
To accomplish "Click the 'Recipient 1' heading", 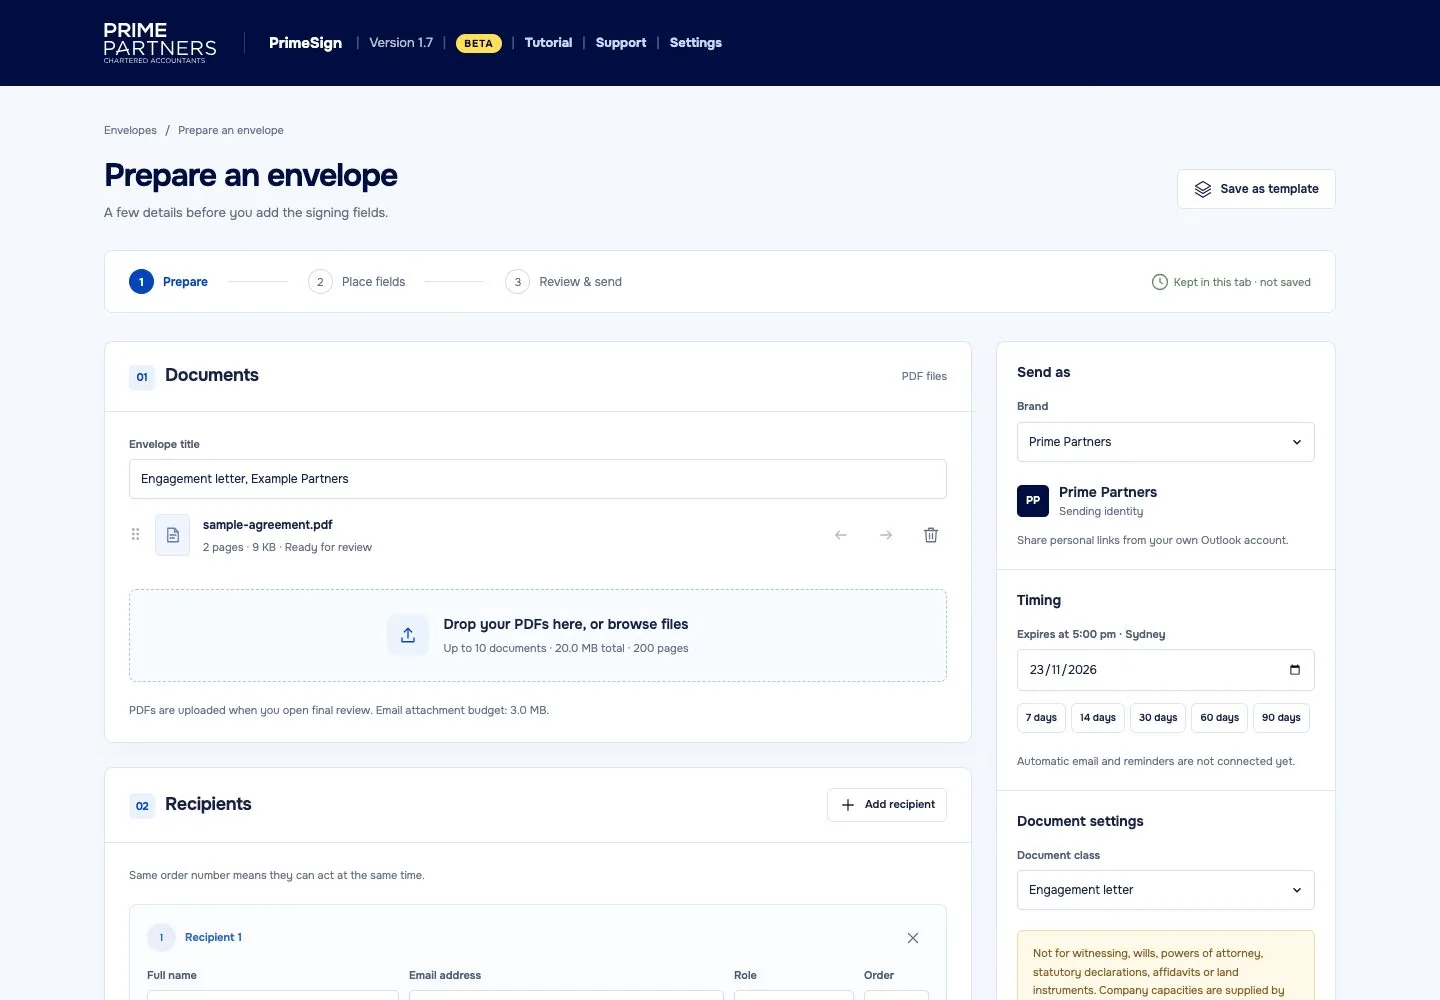I will (213, 938).
